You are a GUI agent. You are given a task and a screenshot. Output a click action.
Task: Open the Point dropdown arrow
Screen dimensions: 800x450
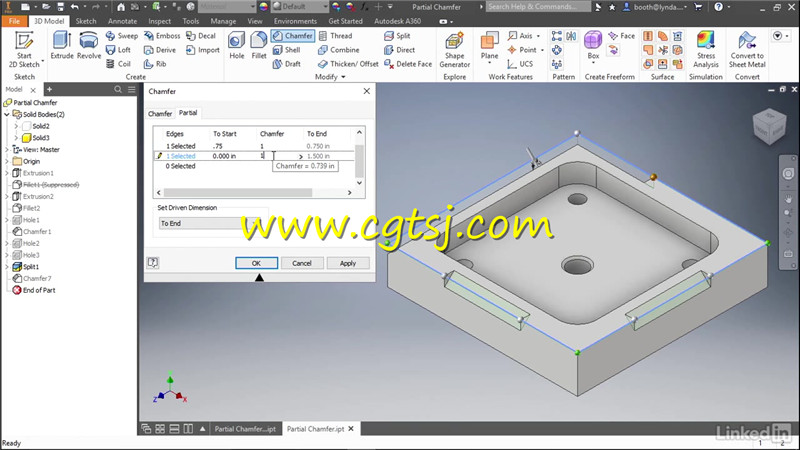click(x=542, y=50)
